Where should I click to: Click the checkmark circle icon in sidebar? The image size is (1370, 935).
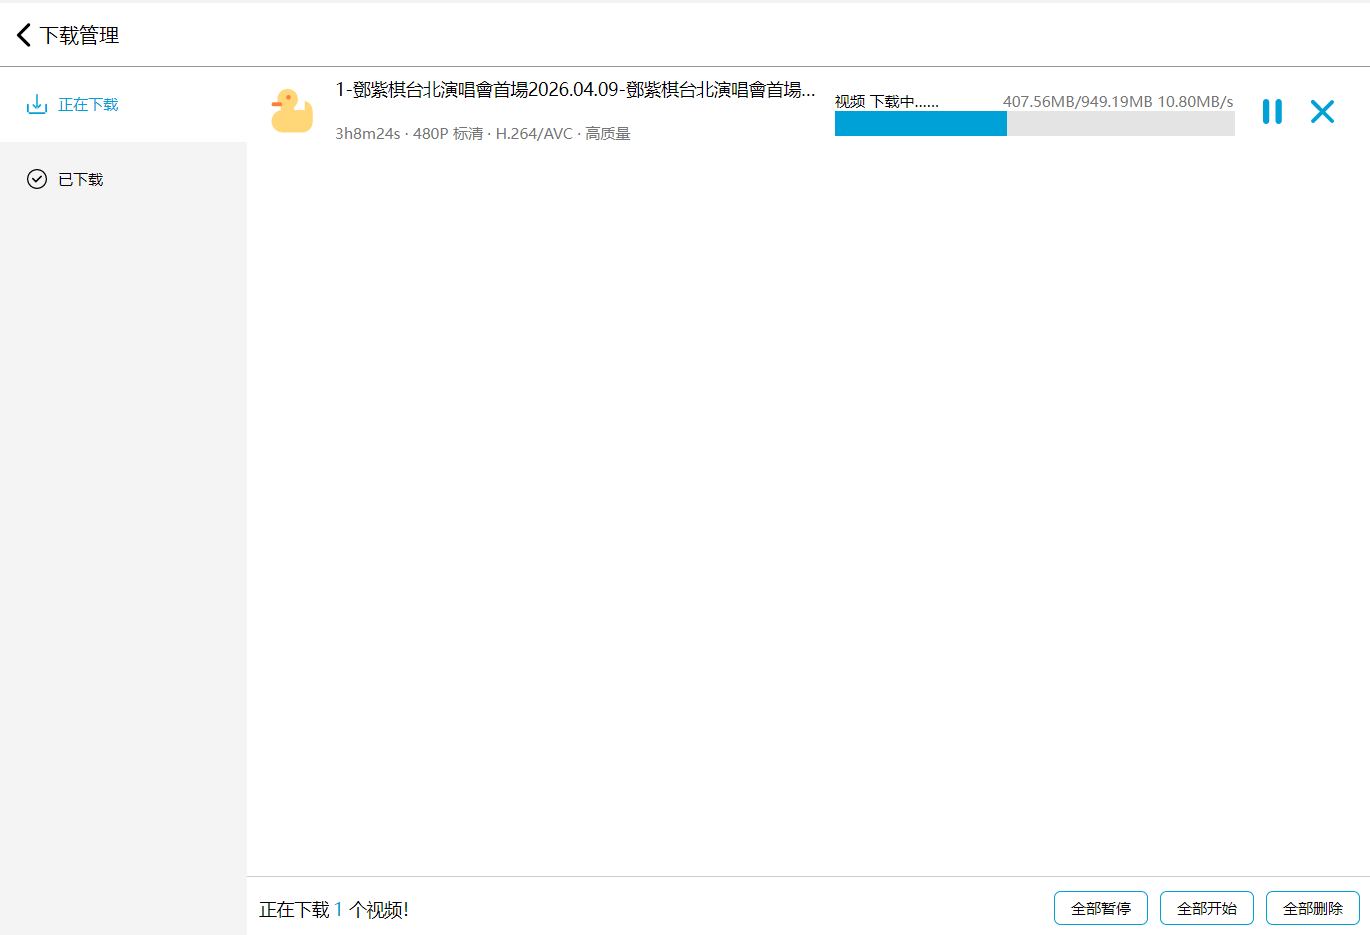(37, 179)
